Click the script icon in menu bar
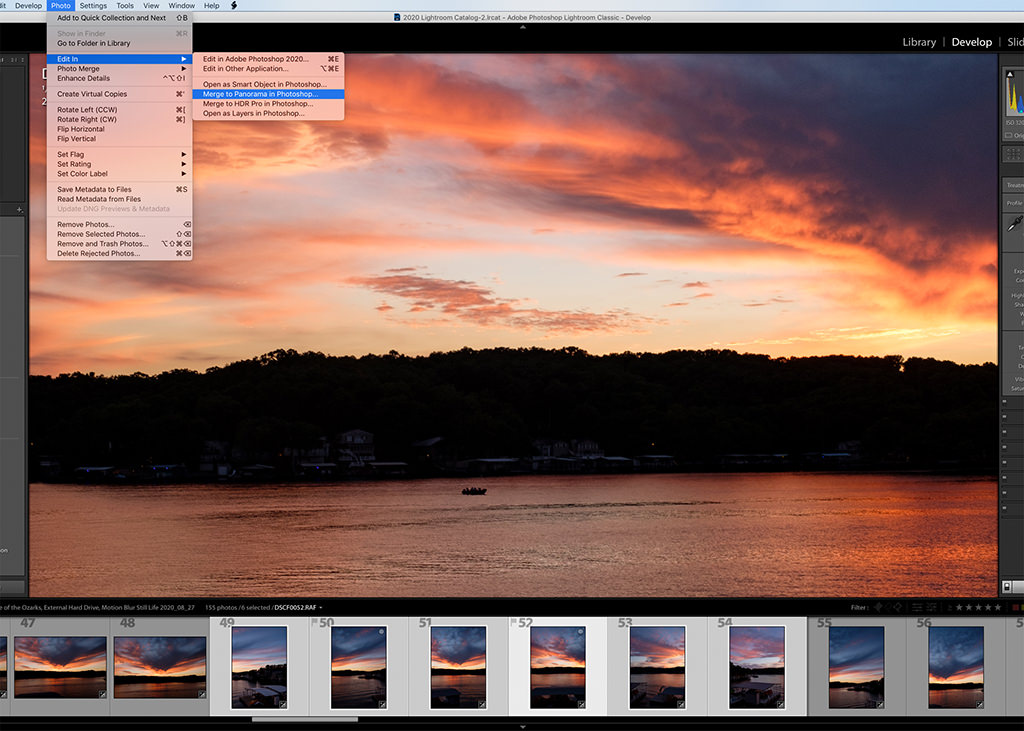Image resolution: width=1024 pixels, height=731 pixels. pyautogui.click(x=234, y=5)
